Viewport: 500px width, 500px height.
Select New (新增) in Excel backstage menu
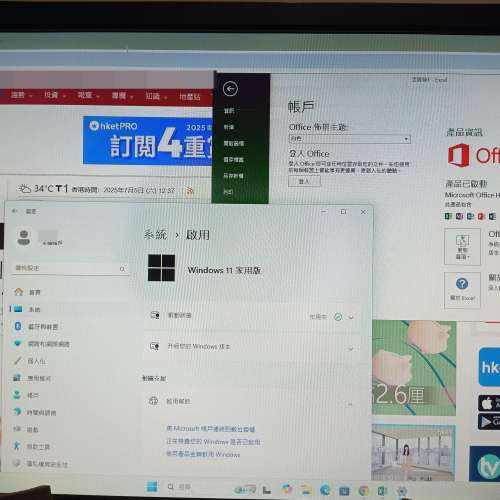(229, 127)
